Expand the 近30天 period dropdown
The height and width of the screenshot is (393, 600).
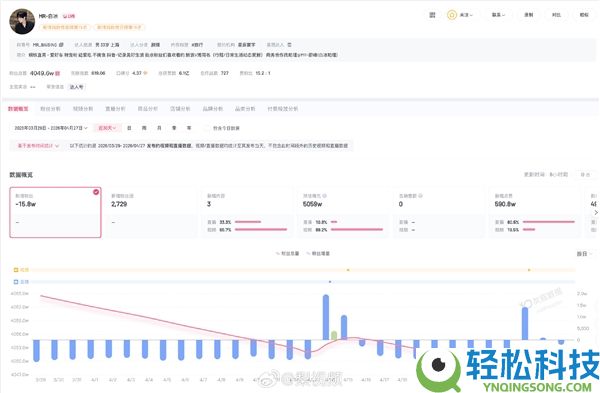click(107, 128)
